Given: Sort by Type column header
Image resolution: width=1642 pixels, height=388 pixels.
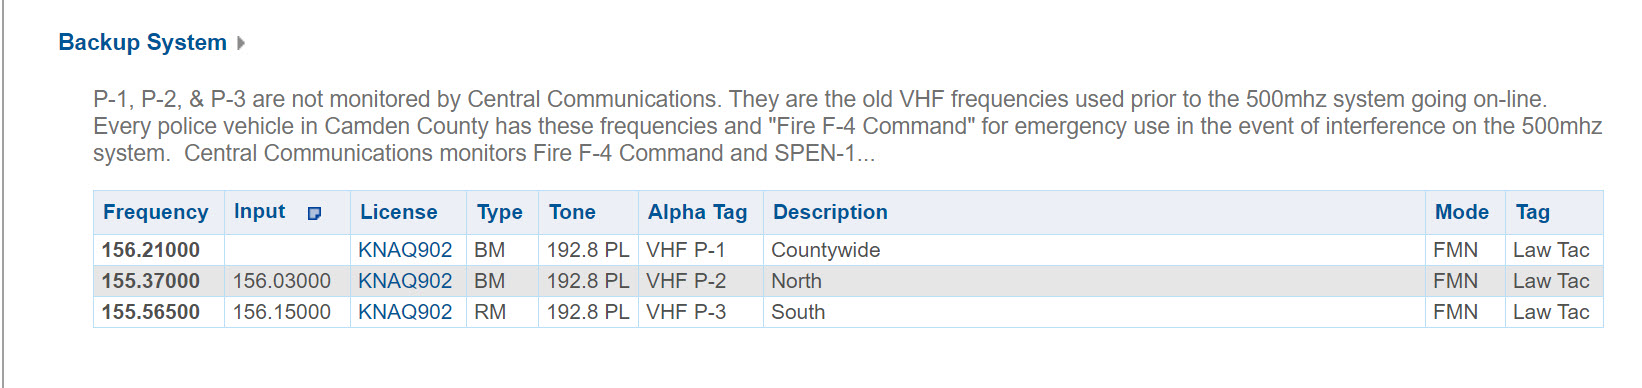Looking at the screenshot, I should (x=500, y=212).
